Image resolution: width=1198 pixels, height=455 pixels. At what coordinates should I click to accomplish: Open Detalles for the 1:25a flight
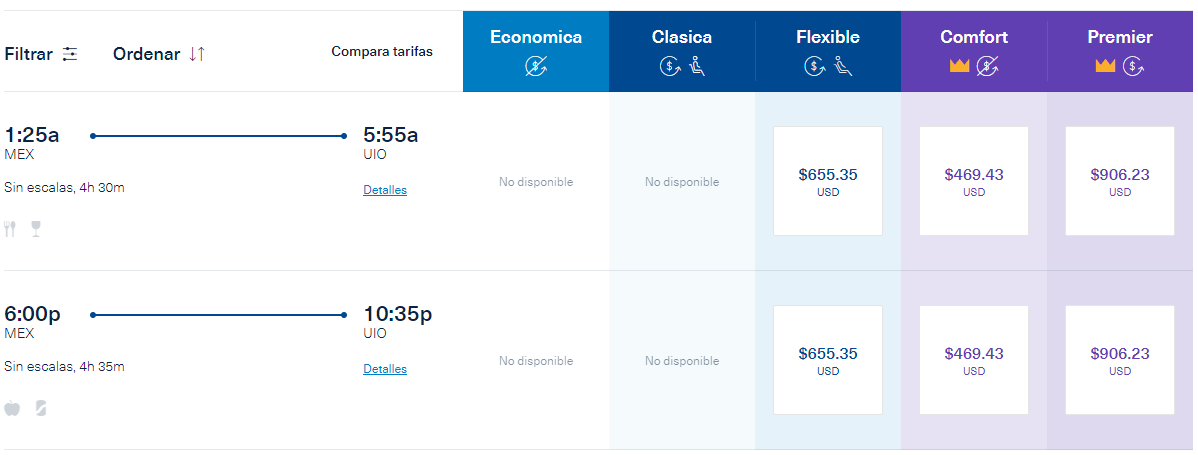coord(385,190)
